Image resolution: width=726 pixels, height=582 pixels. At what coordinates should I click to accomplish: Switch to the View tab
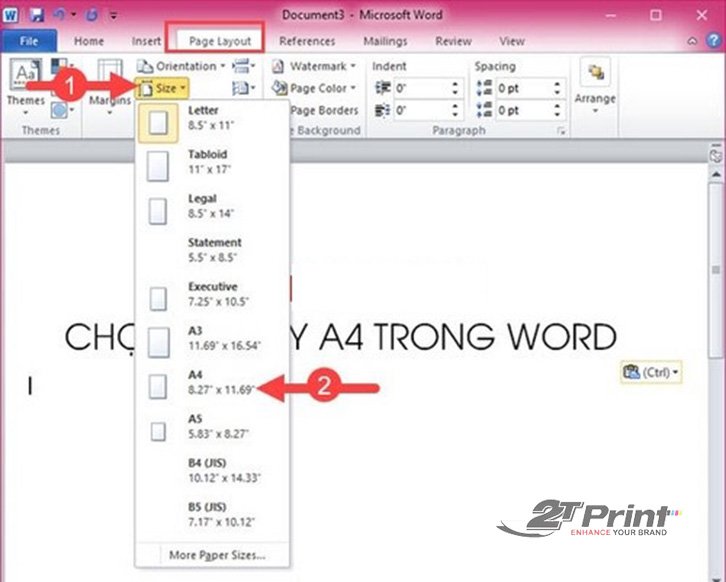pyautogui.click(x=512, y=41)
